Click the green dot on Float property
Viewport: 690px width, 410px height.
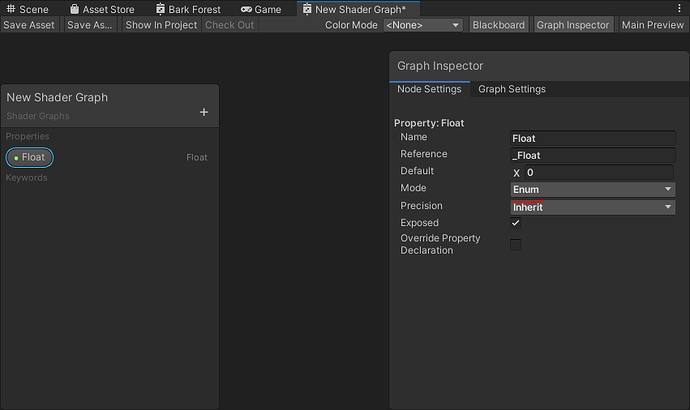pos(16,157)
